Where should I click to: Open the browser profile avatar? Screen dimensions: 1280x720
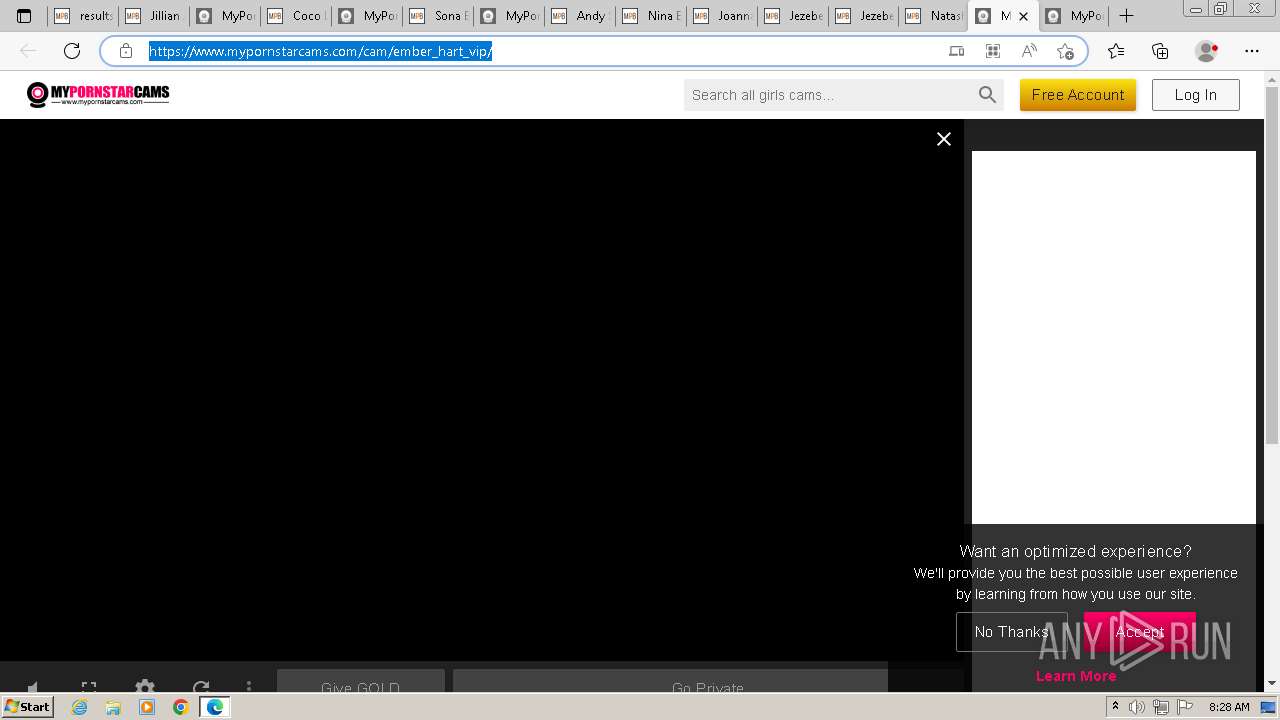click(1207, 51)
